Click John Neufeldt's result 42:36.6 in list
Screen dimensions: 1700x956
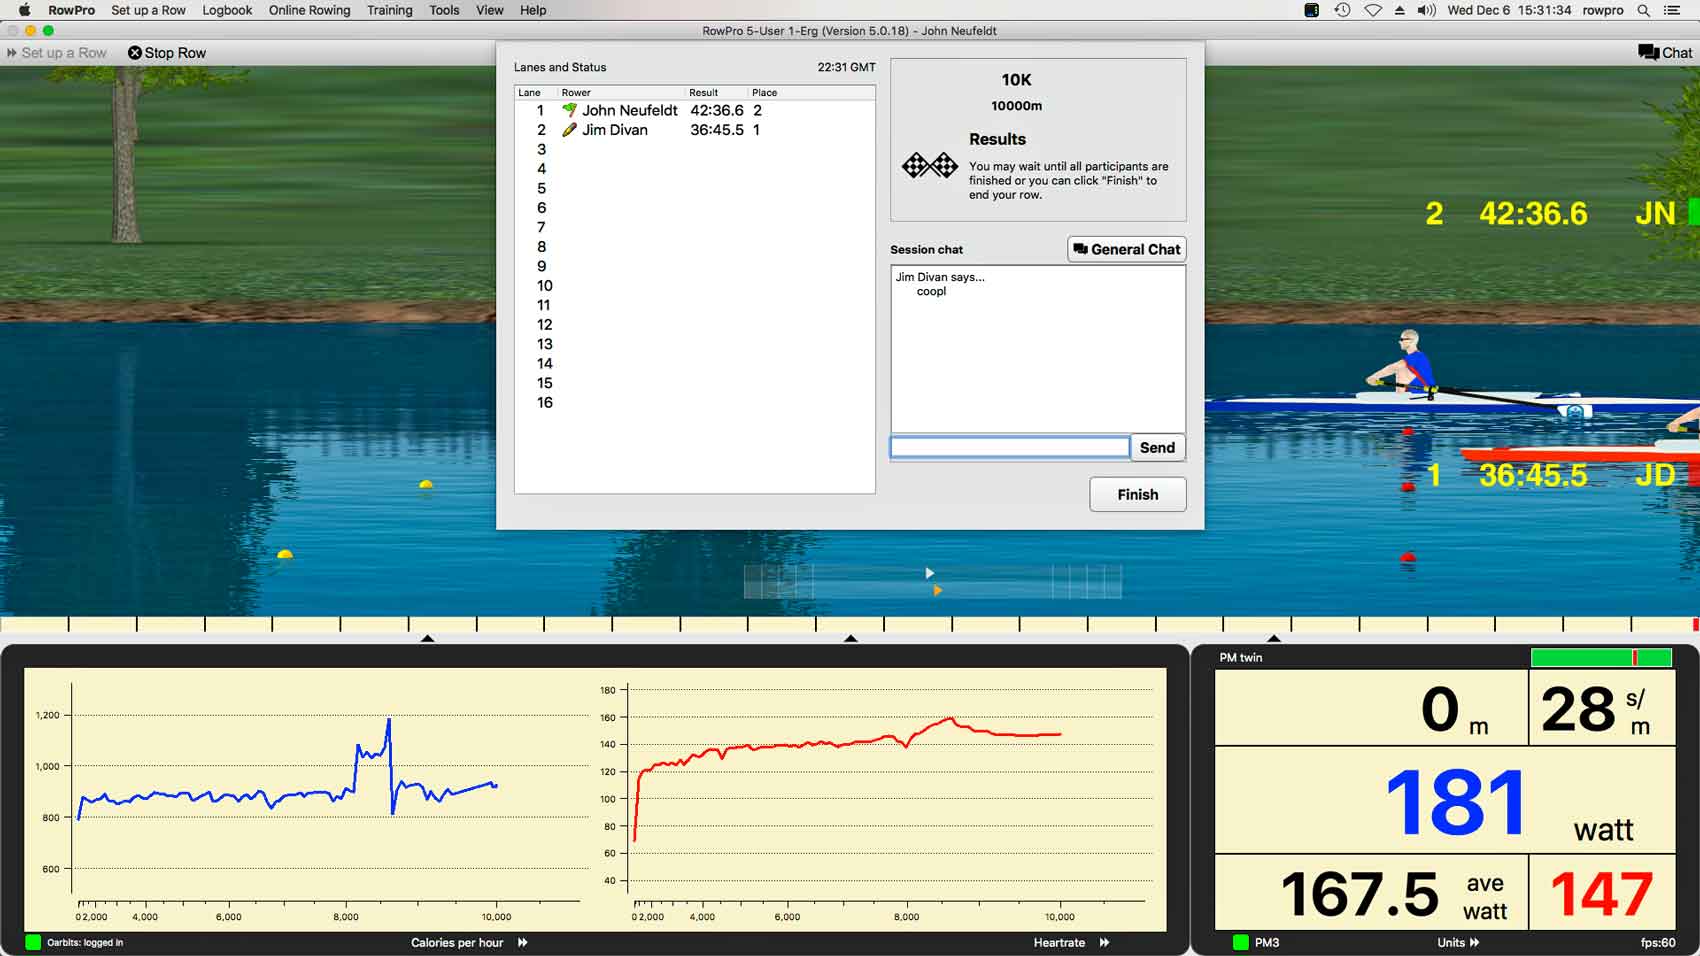[717, 110]
